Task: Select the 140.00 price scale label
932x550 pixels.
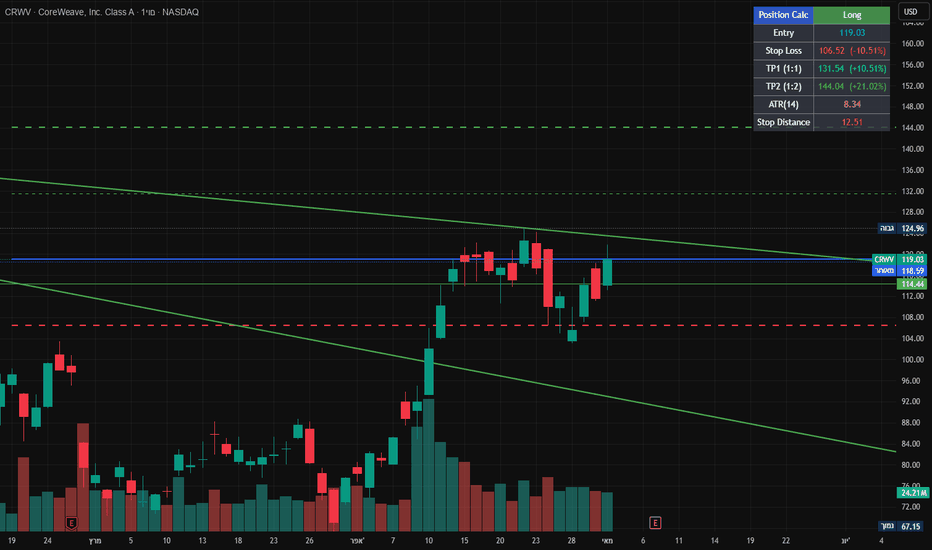Action: [x=912, y=149]
